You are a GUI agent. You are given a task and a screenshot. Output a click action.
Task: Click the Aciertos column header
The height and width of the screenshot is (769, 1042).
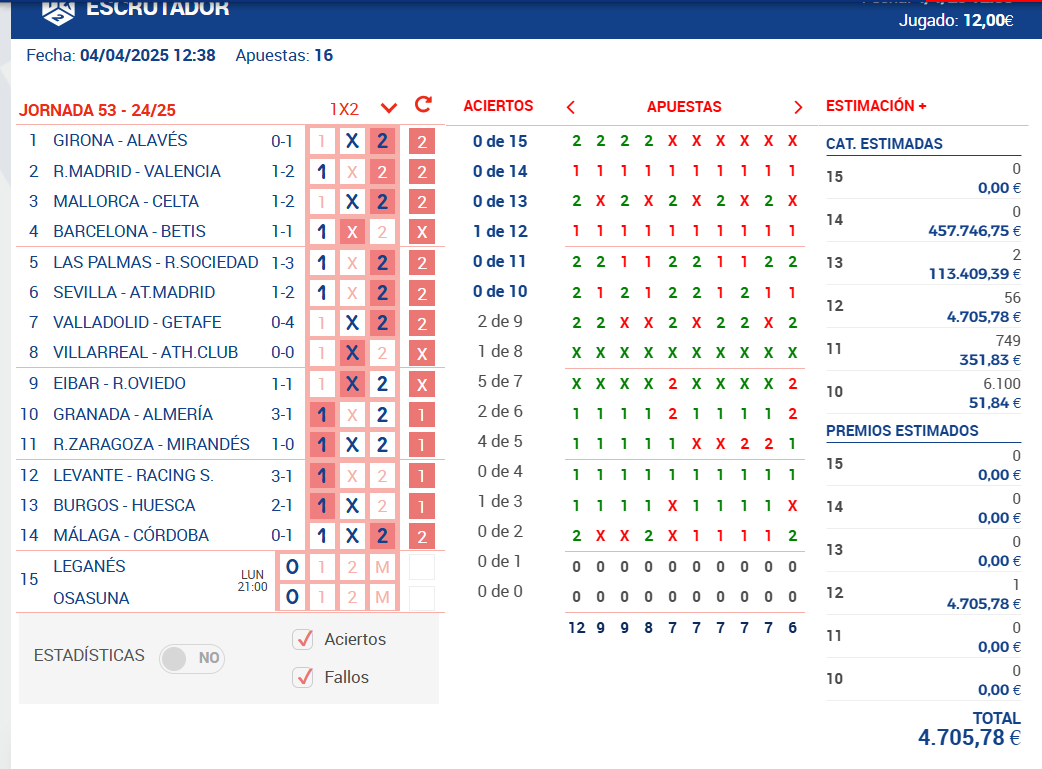(498, 106)
